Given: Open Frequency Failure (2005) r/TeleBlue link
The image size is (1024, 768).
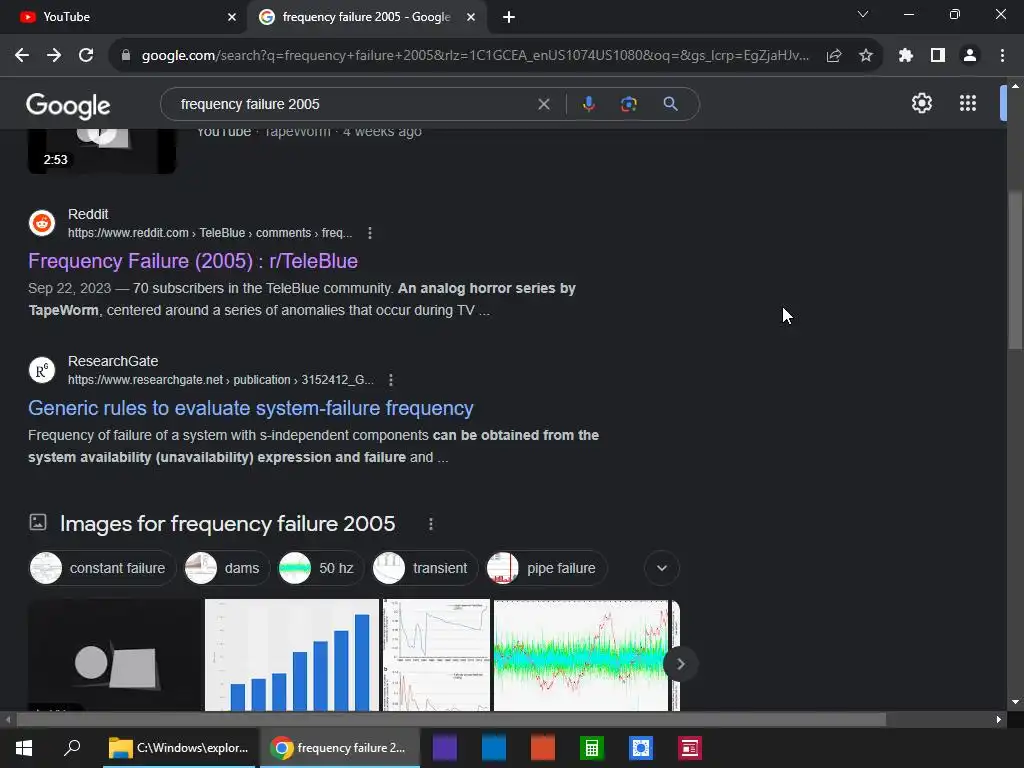Looking at the screenshot, I should 193,261.
